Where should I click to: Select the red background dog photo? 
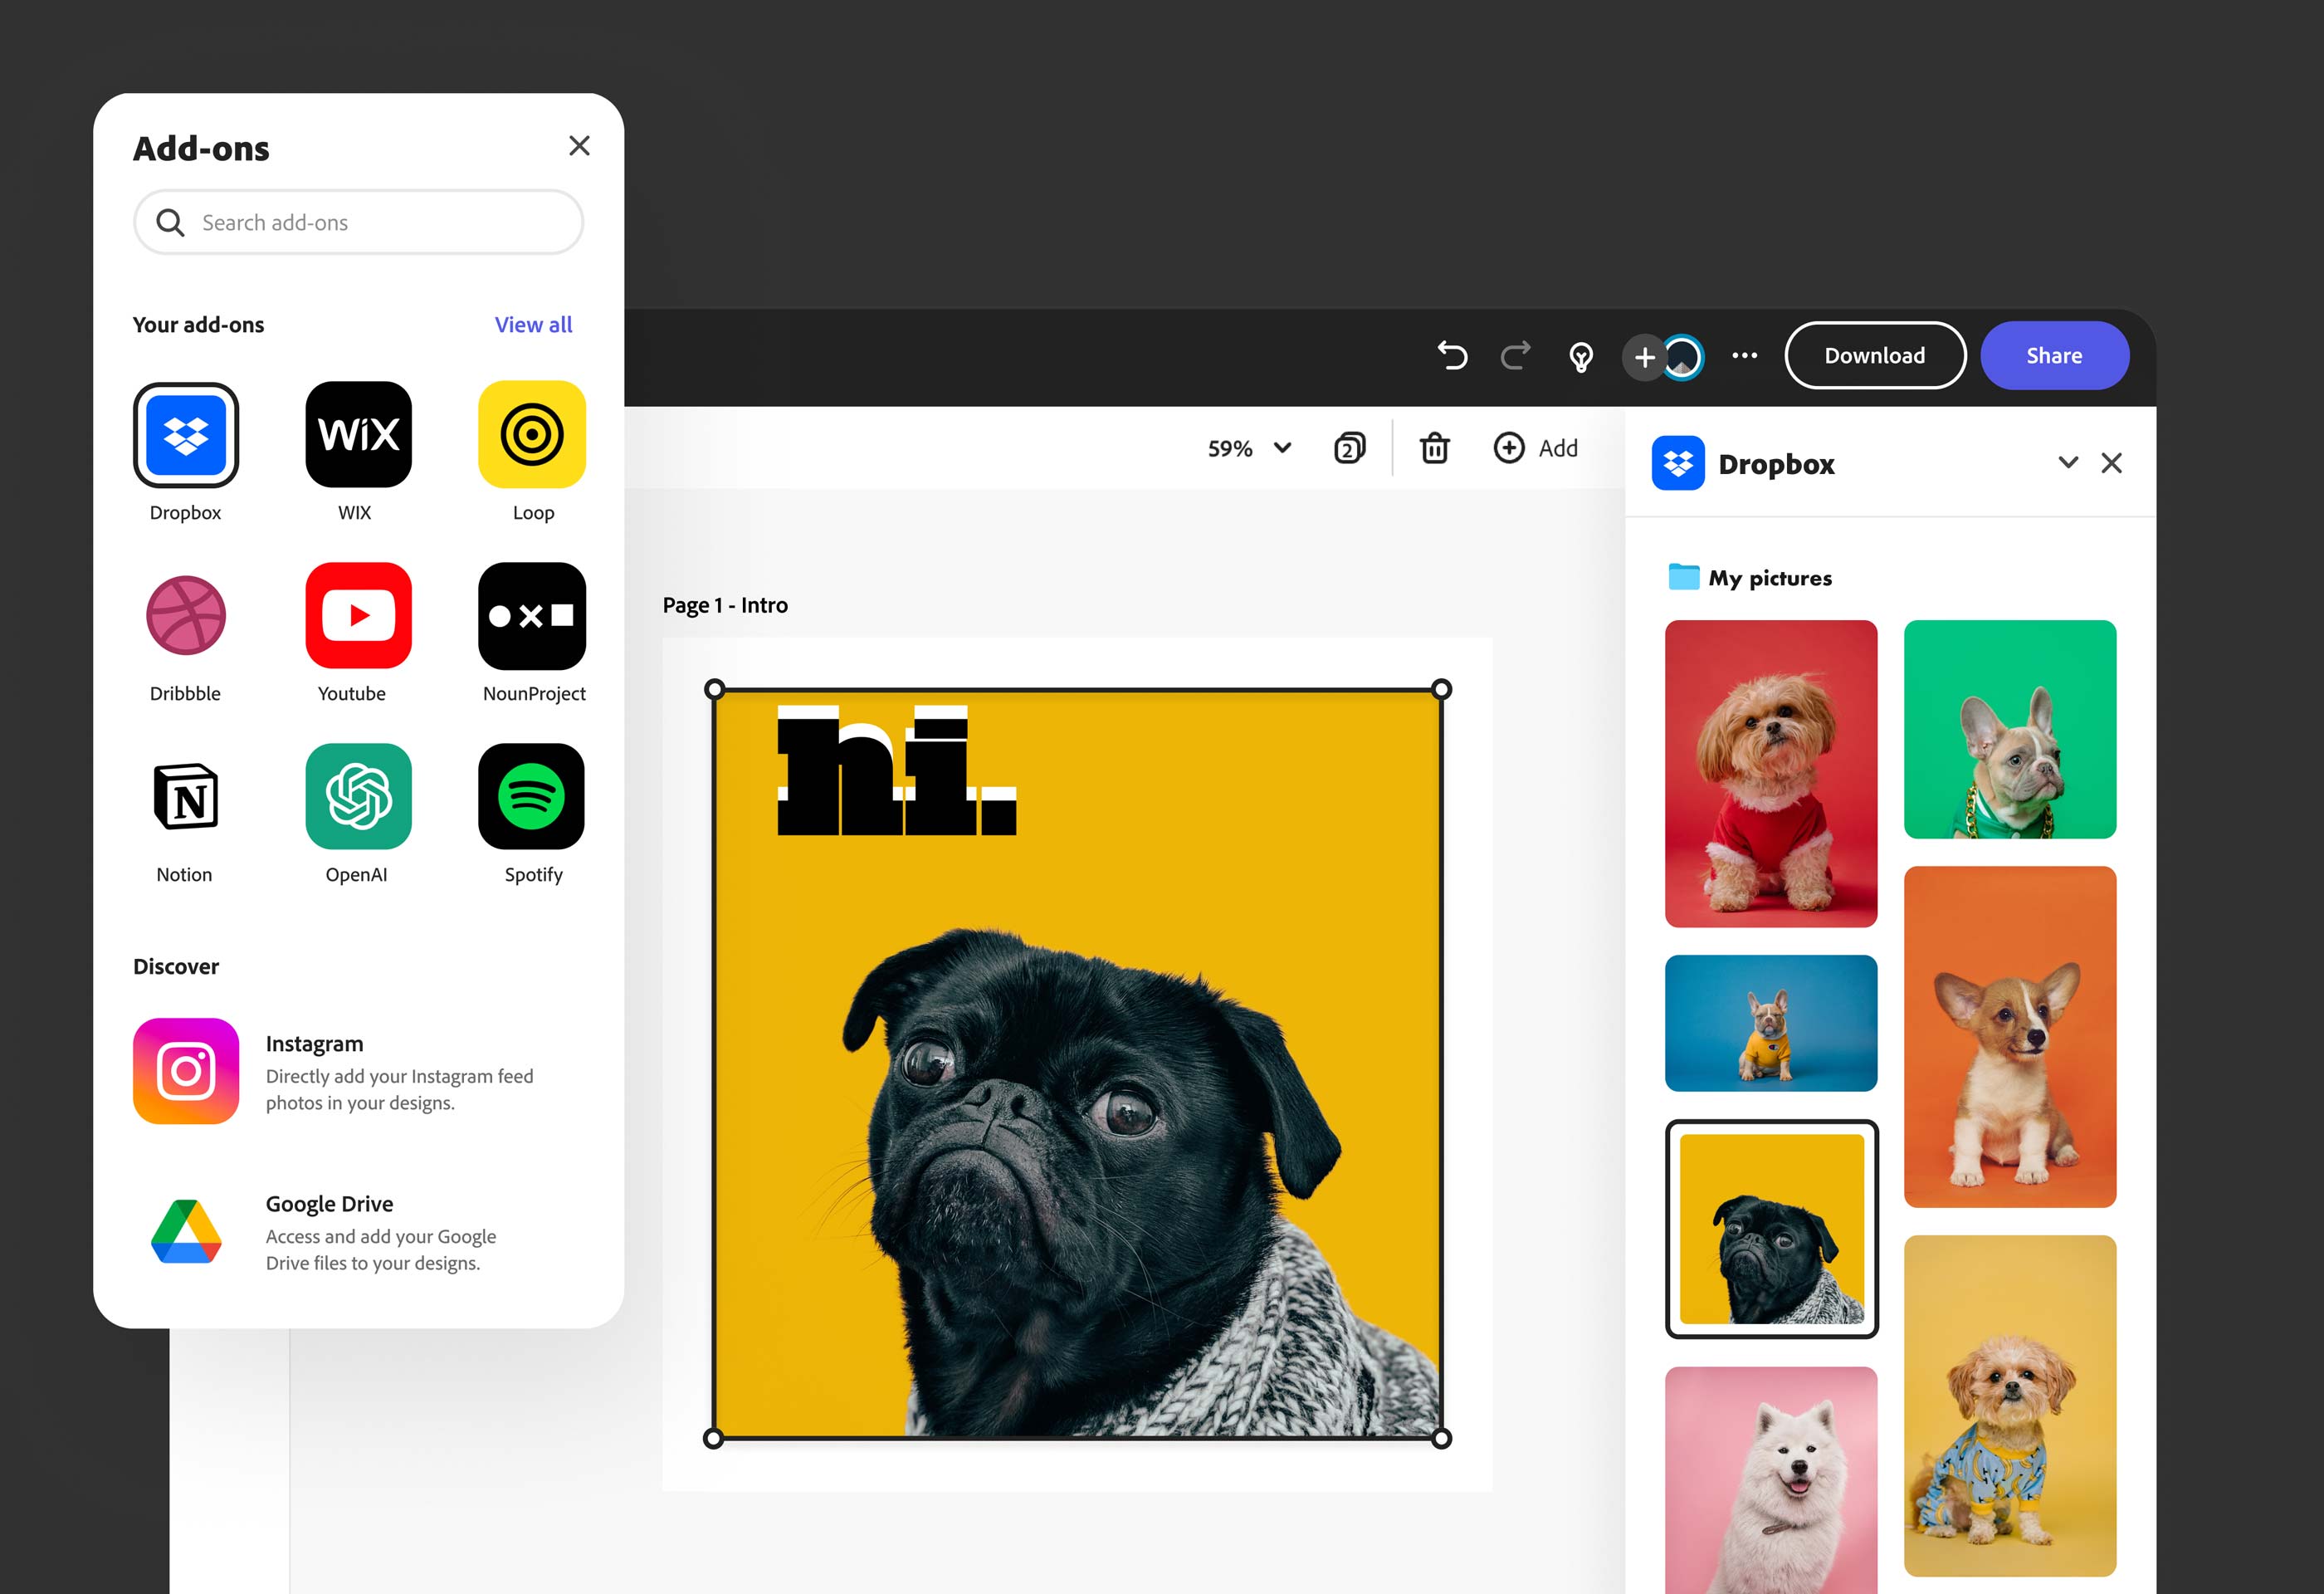[1771, 774]
